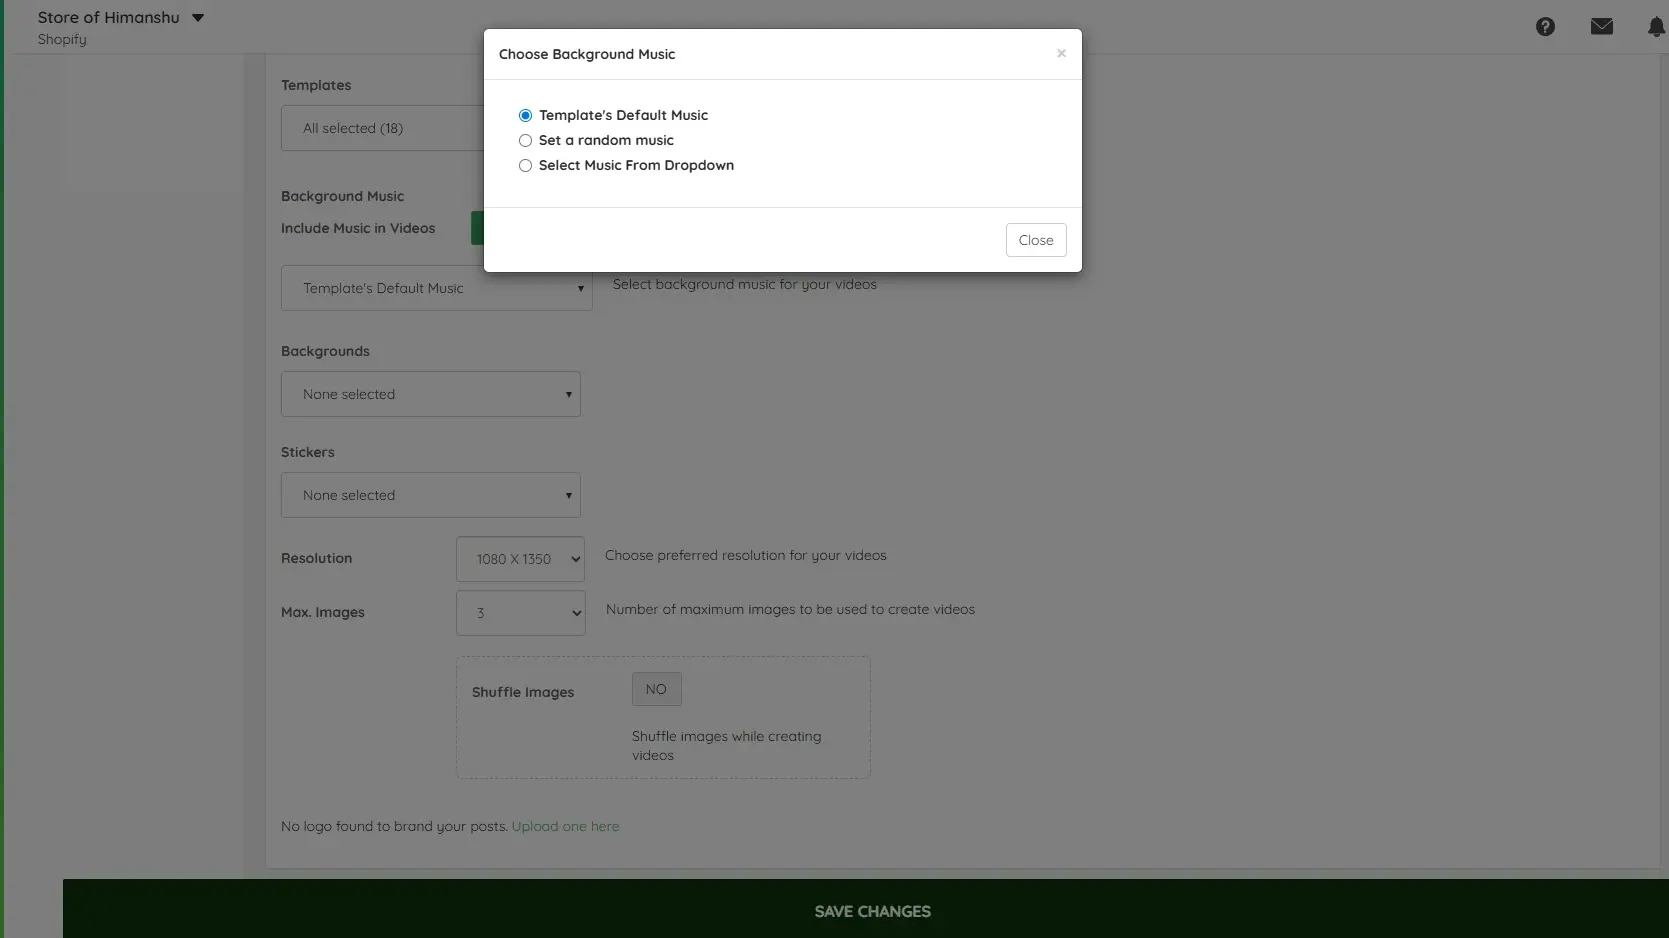The image size is (1669, 938).
Task: Open the Templates All selected (18) dropdown
Action: click(x=382, y=128)
